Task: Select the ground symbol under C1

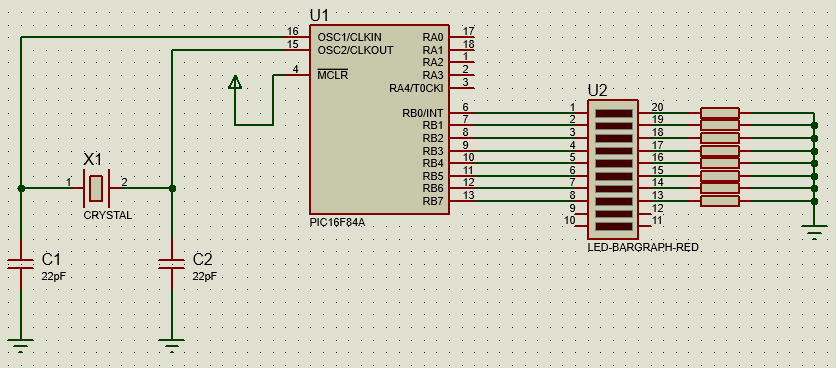Action: pyautogui.click(x=21, y=345)
